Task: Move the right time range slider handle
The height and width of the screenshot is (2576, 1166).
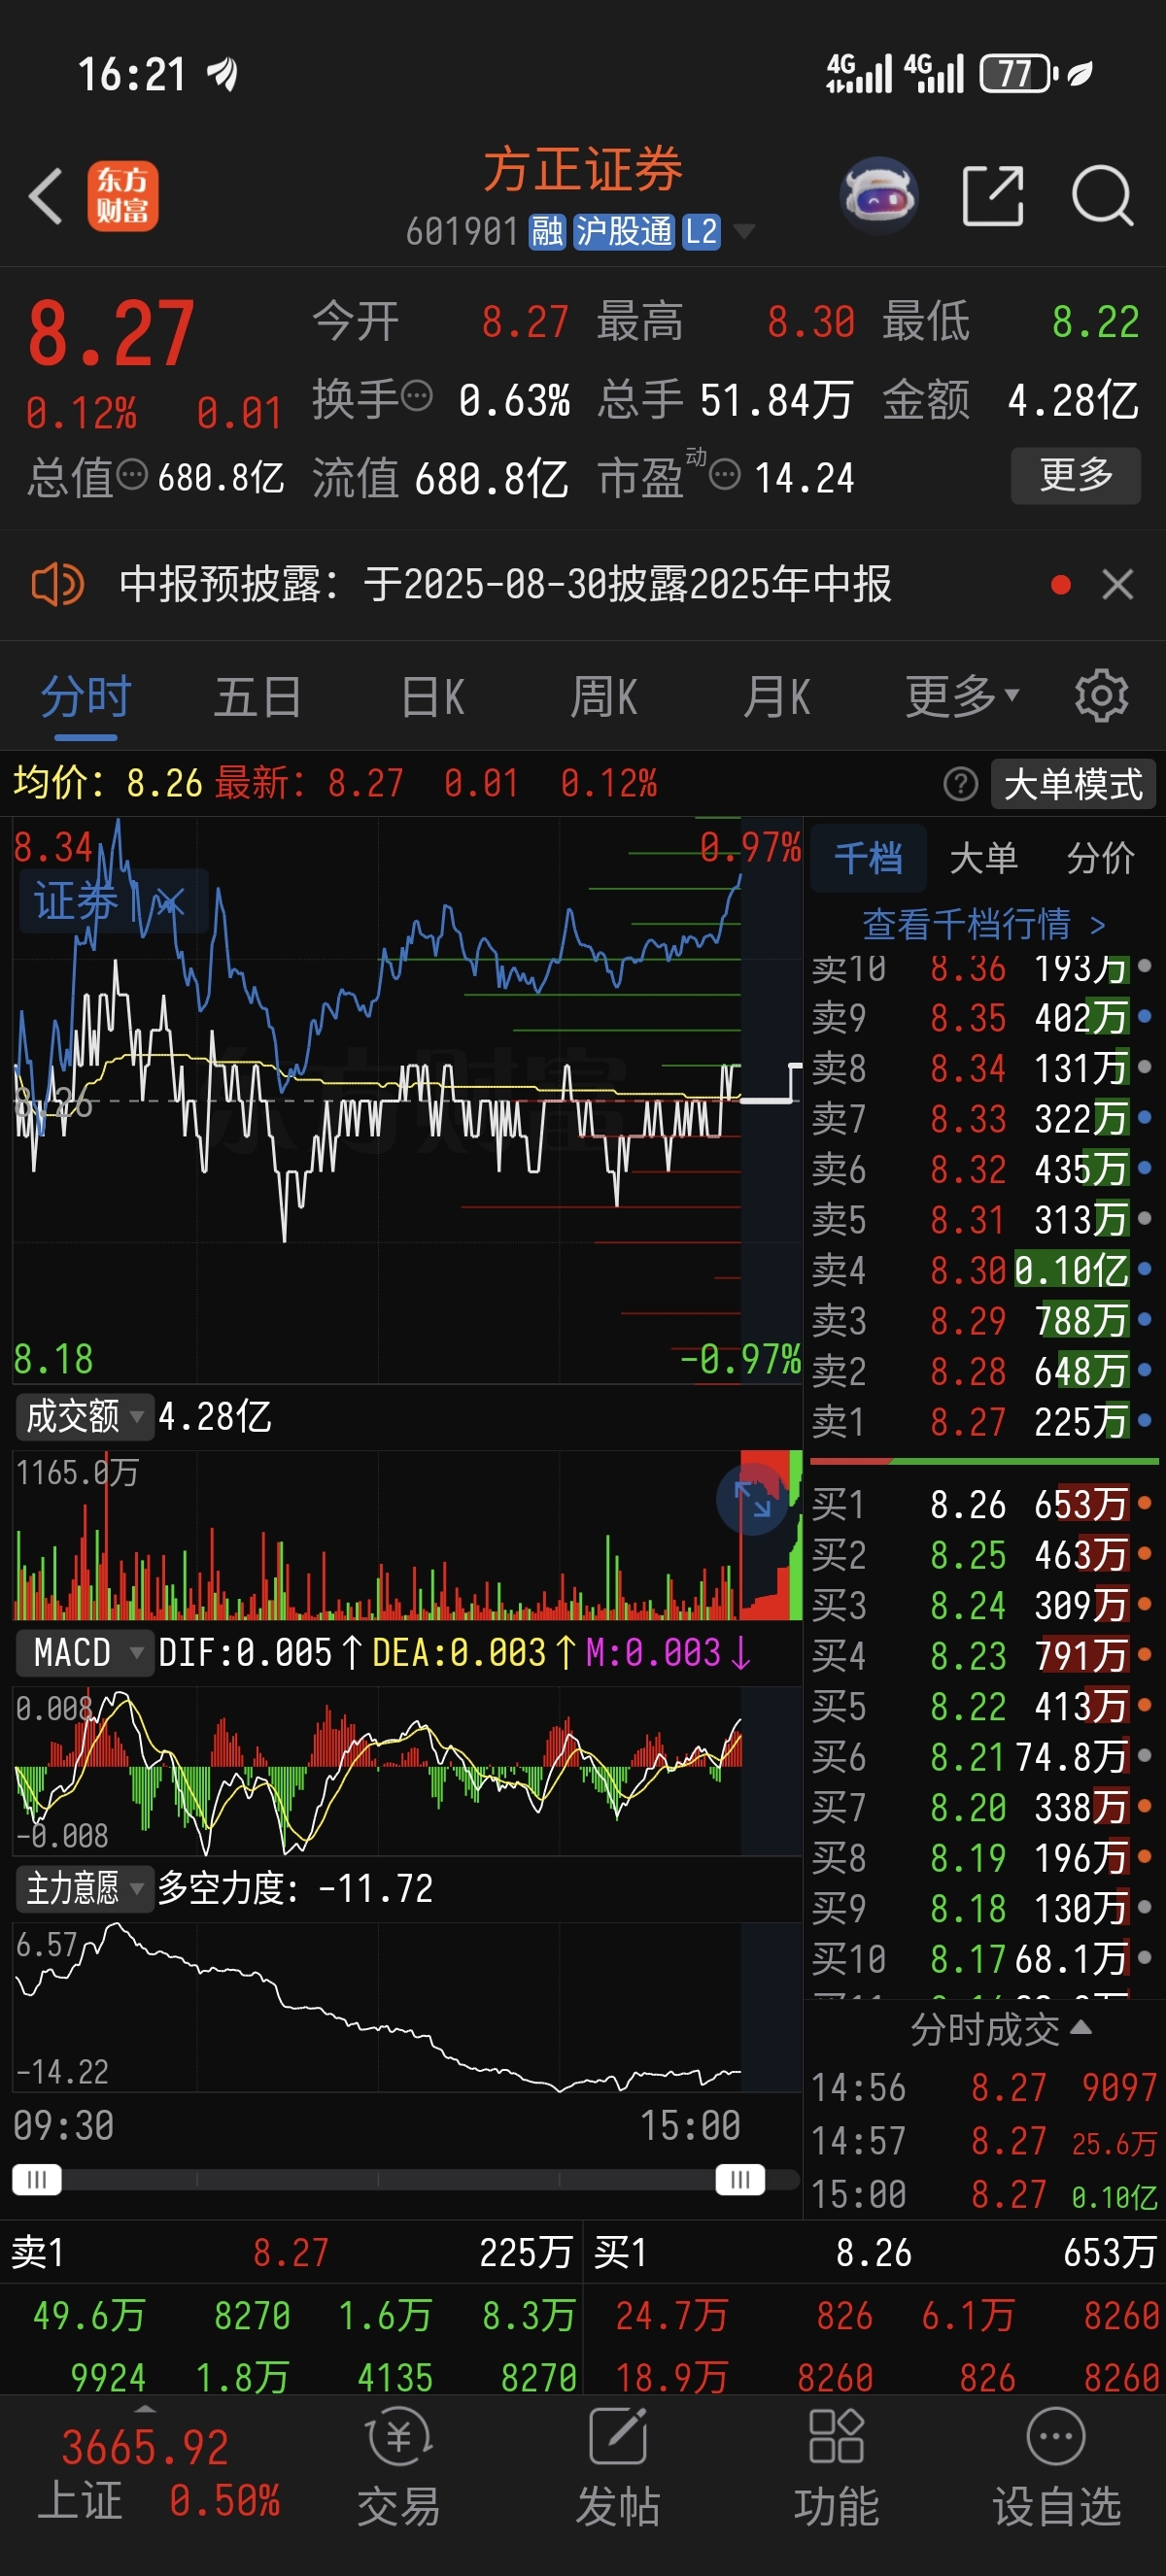Action: click(x=741, y=2179)
